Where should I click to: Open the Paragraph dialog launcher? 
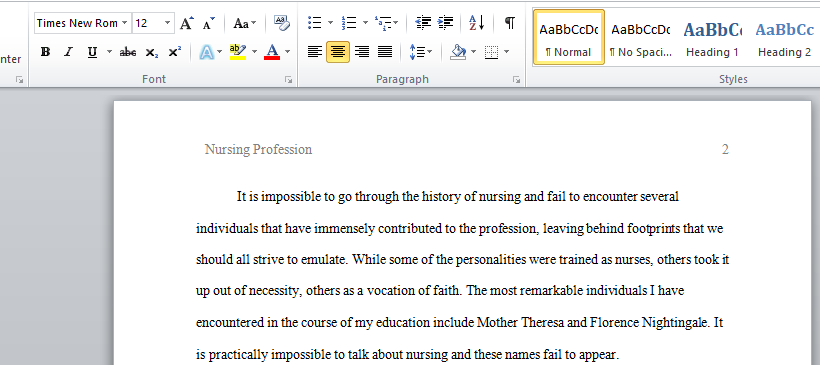point(517,79)
